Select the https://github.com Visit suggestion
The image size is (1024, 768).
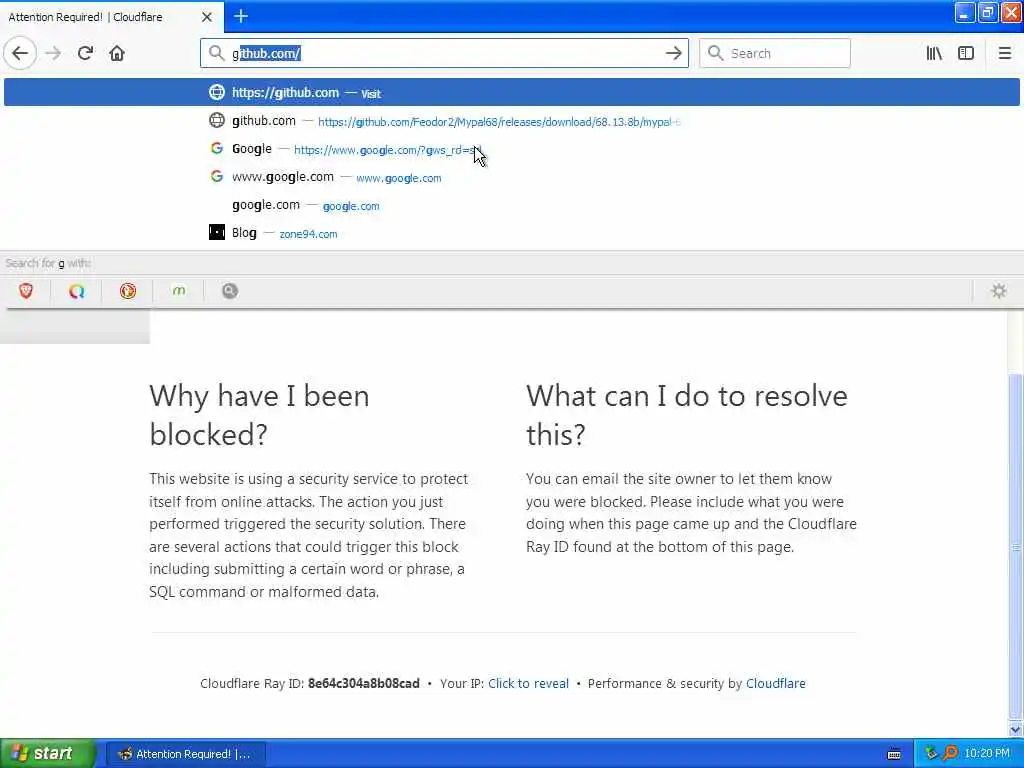(x=511, y=92)
